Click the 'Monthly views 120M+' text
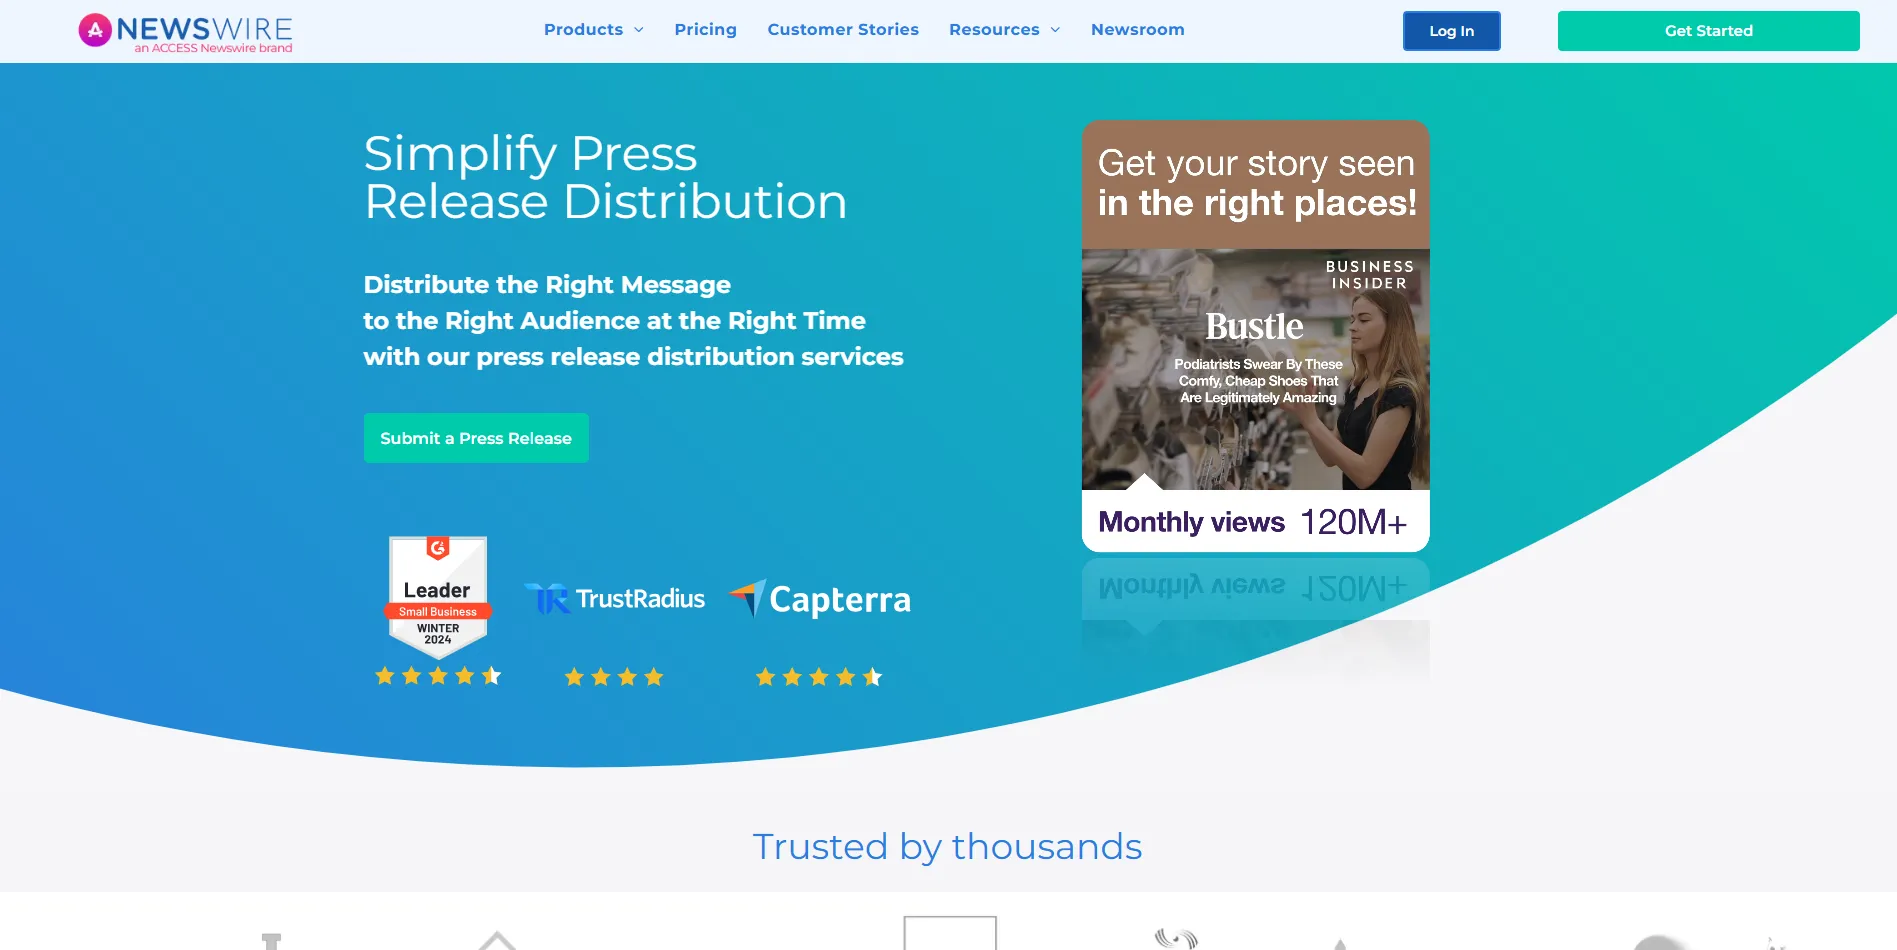This screenshot has width=1897, height=950. (1253, 522)
